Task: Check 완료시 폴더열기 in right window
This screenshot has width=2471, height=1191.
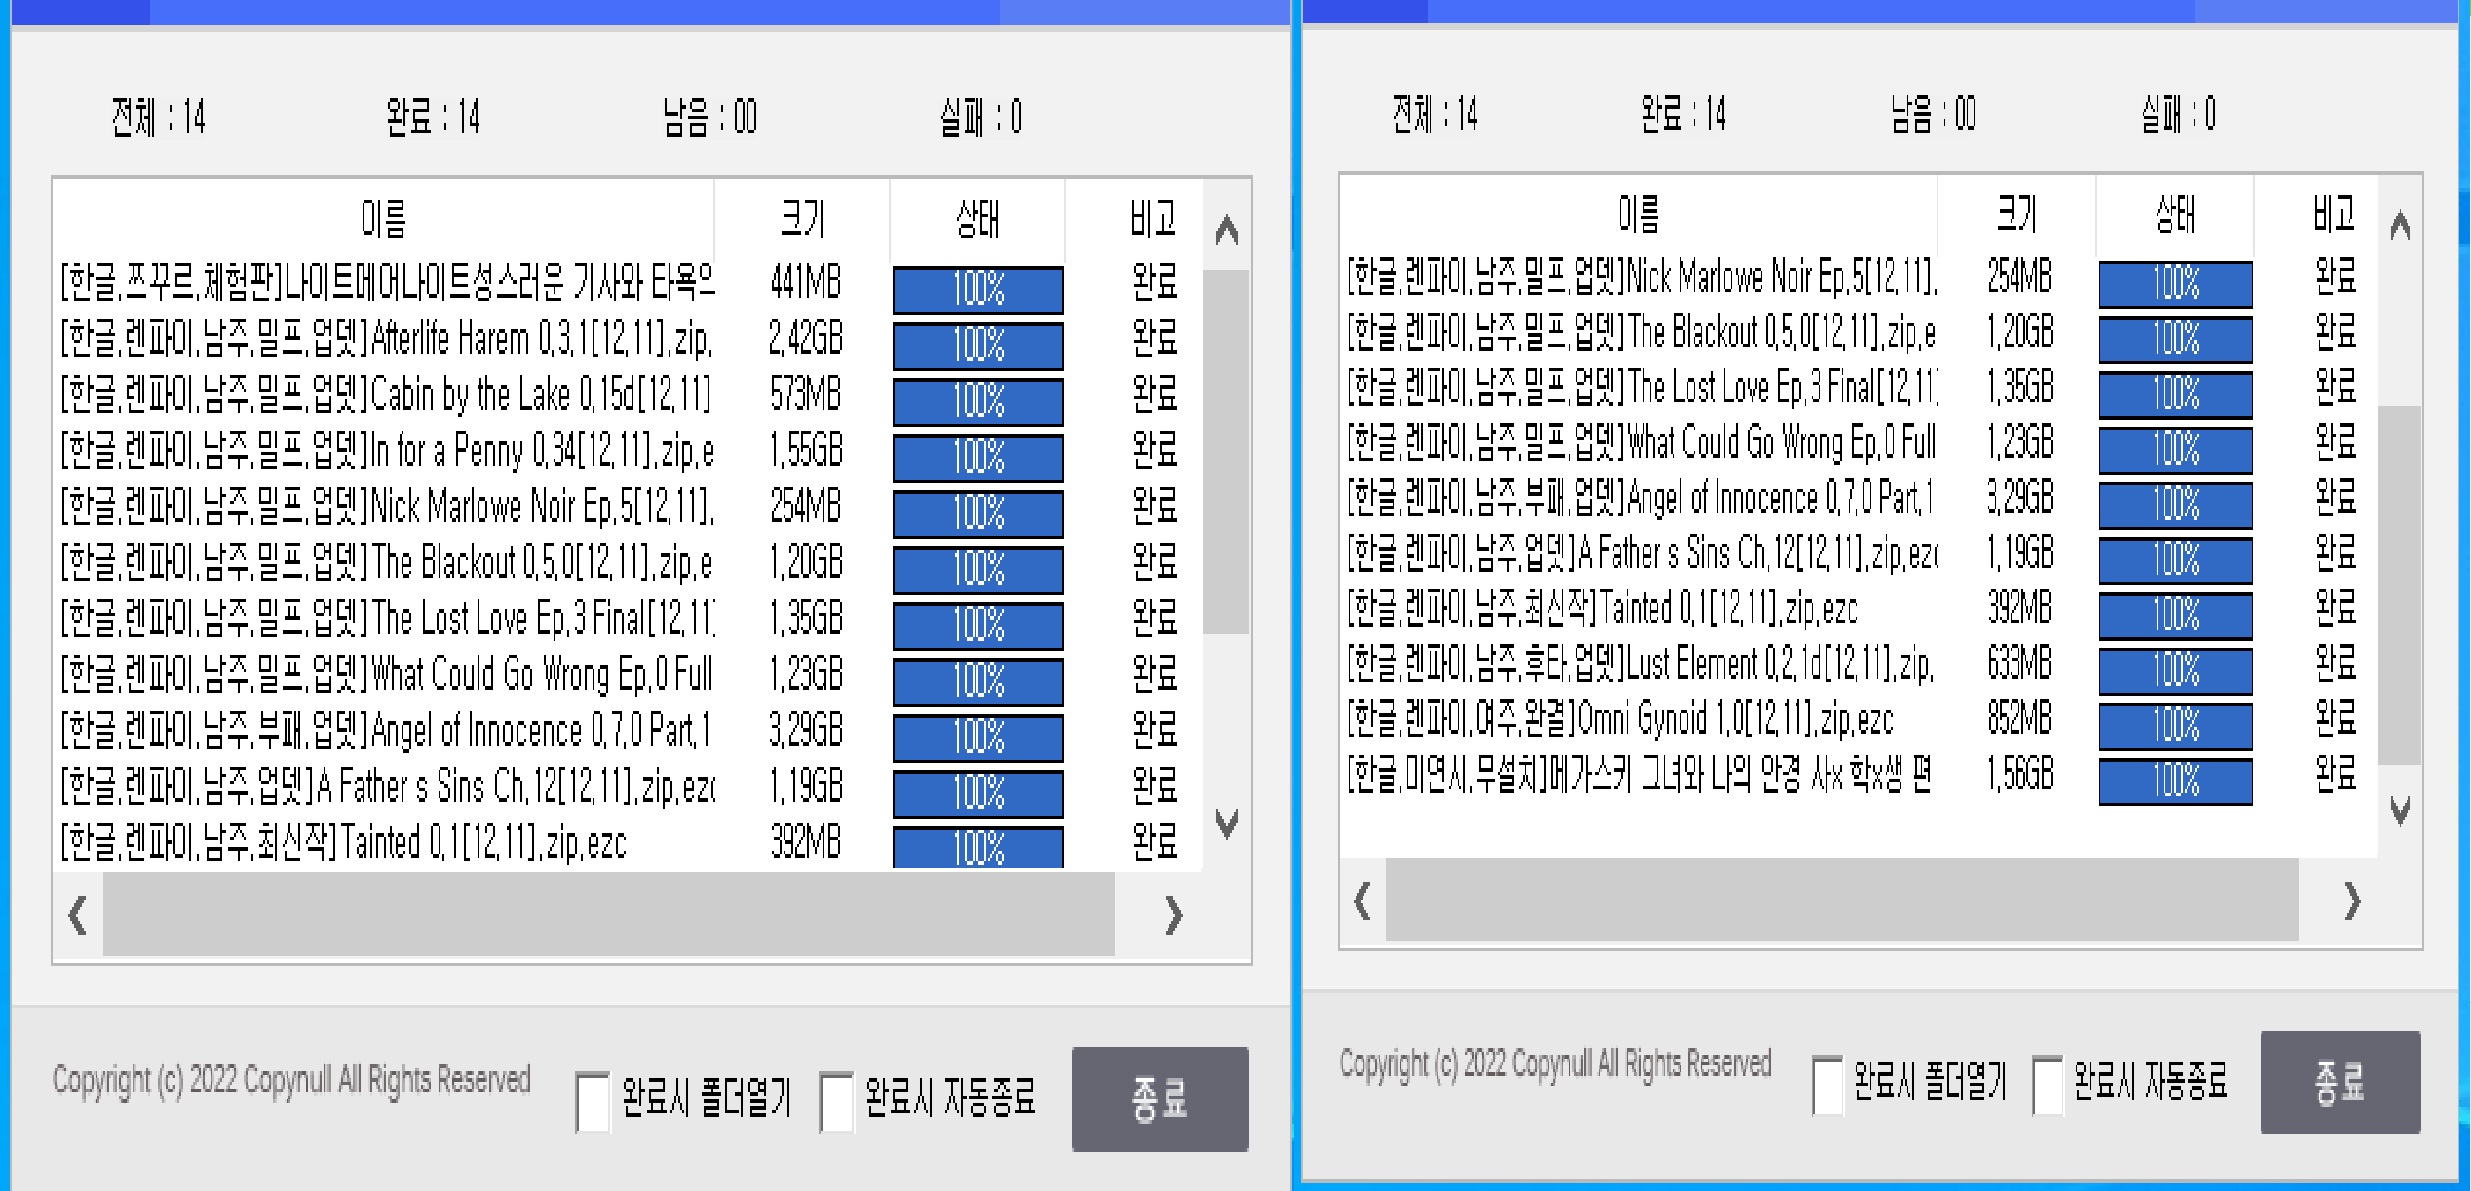Action: (1827, 1085)
